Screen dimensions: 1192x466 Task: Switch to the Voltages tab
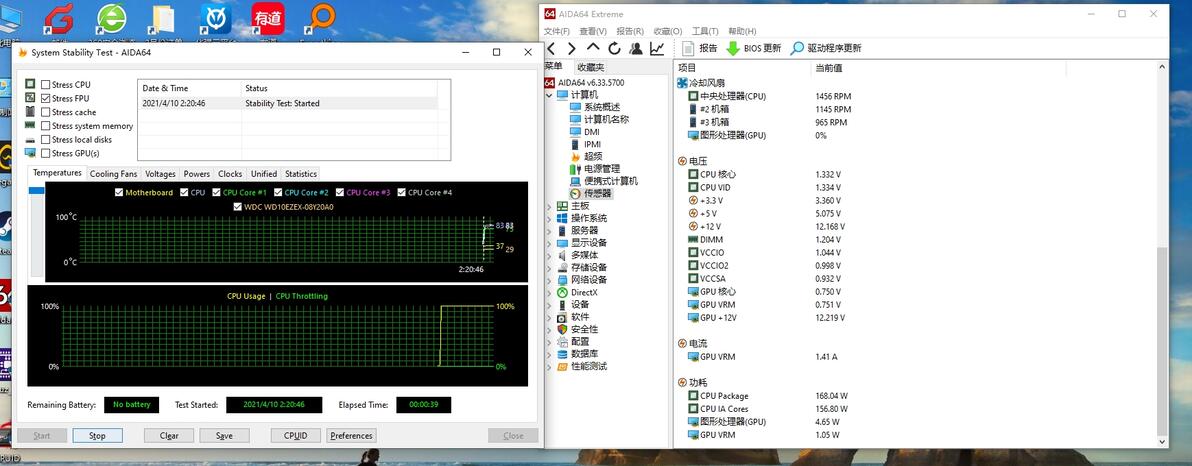pyautogui.click(x=160, y=173)
